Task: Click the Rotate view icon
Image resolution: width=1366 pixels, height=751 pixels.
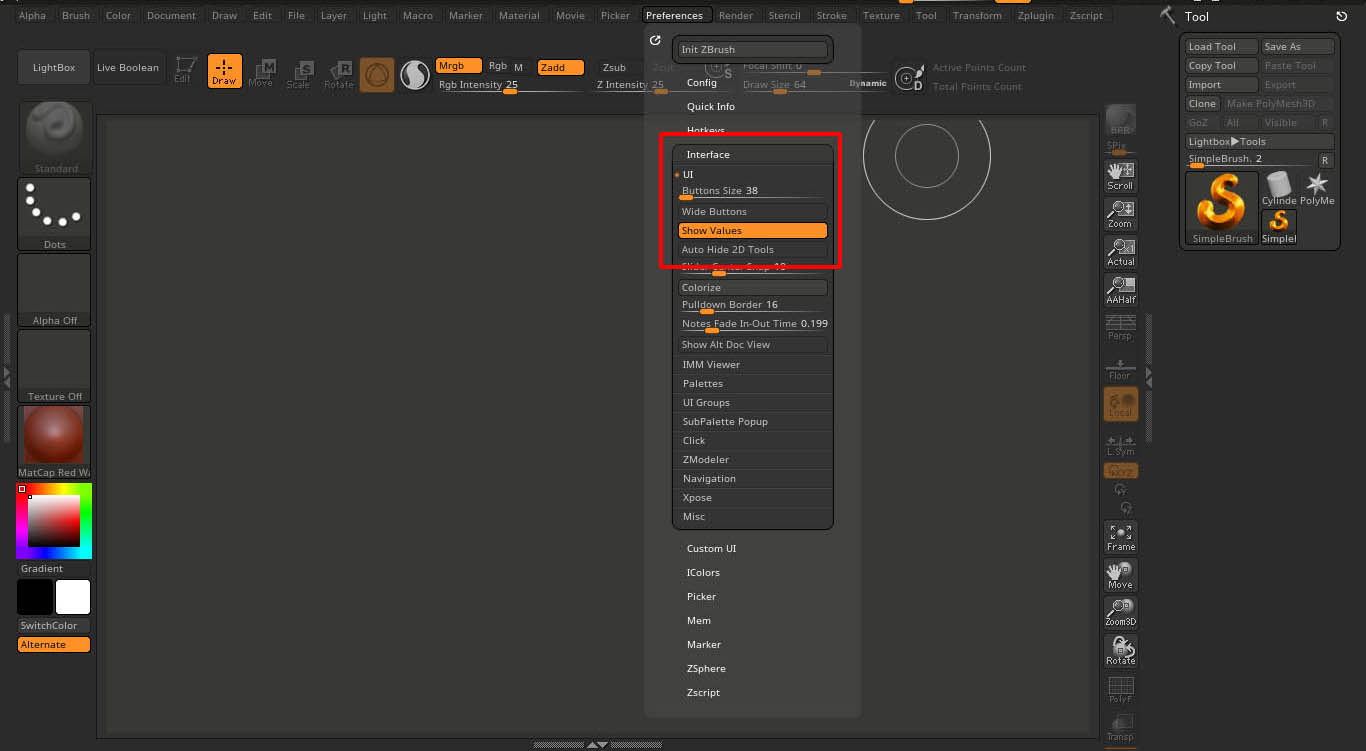Action: 1120,650
